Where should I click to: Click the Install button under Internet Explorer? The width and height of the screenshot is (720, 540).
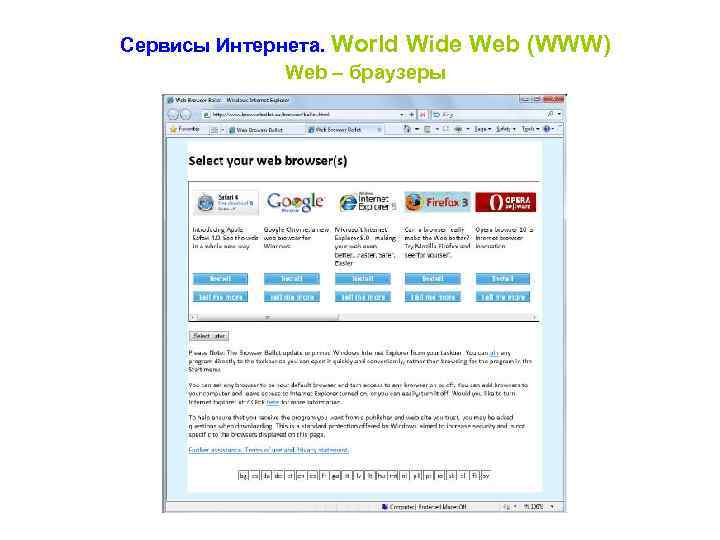[x=363, y=279]
